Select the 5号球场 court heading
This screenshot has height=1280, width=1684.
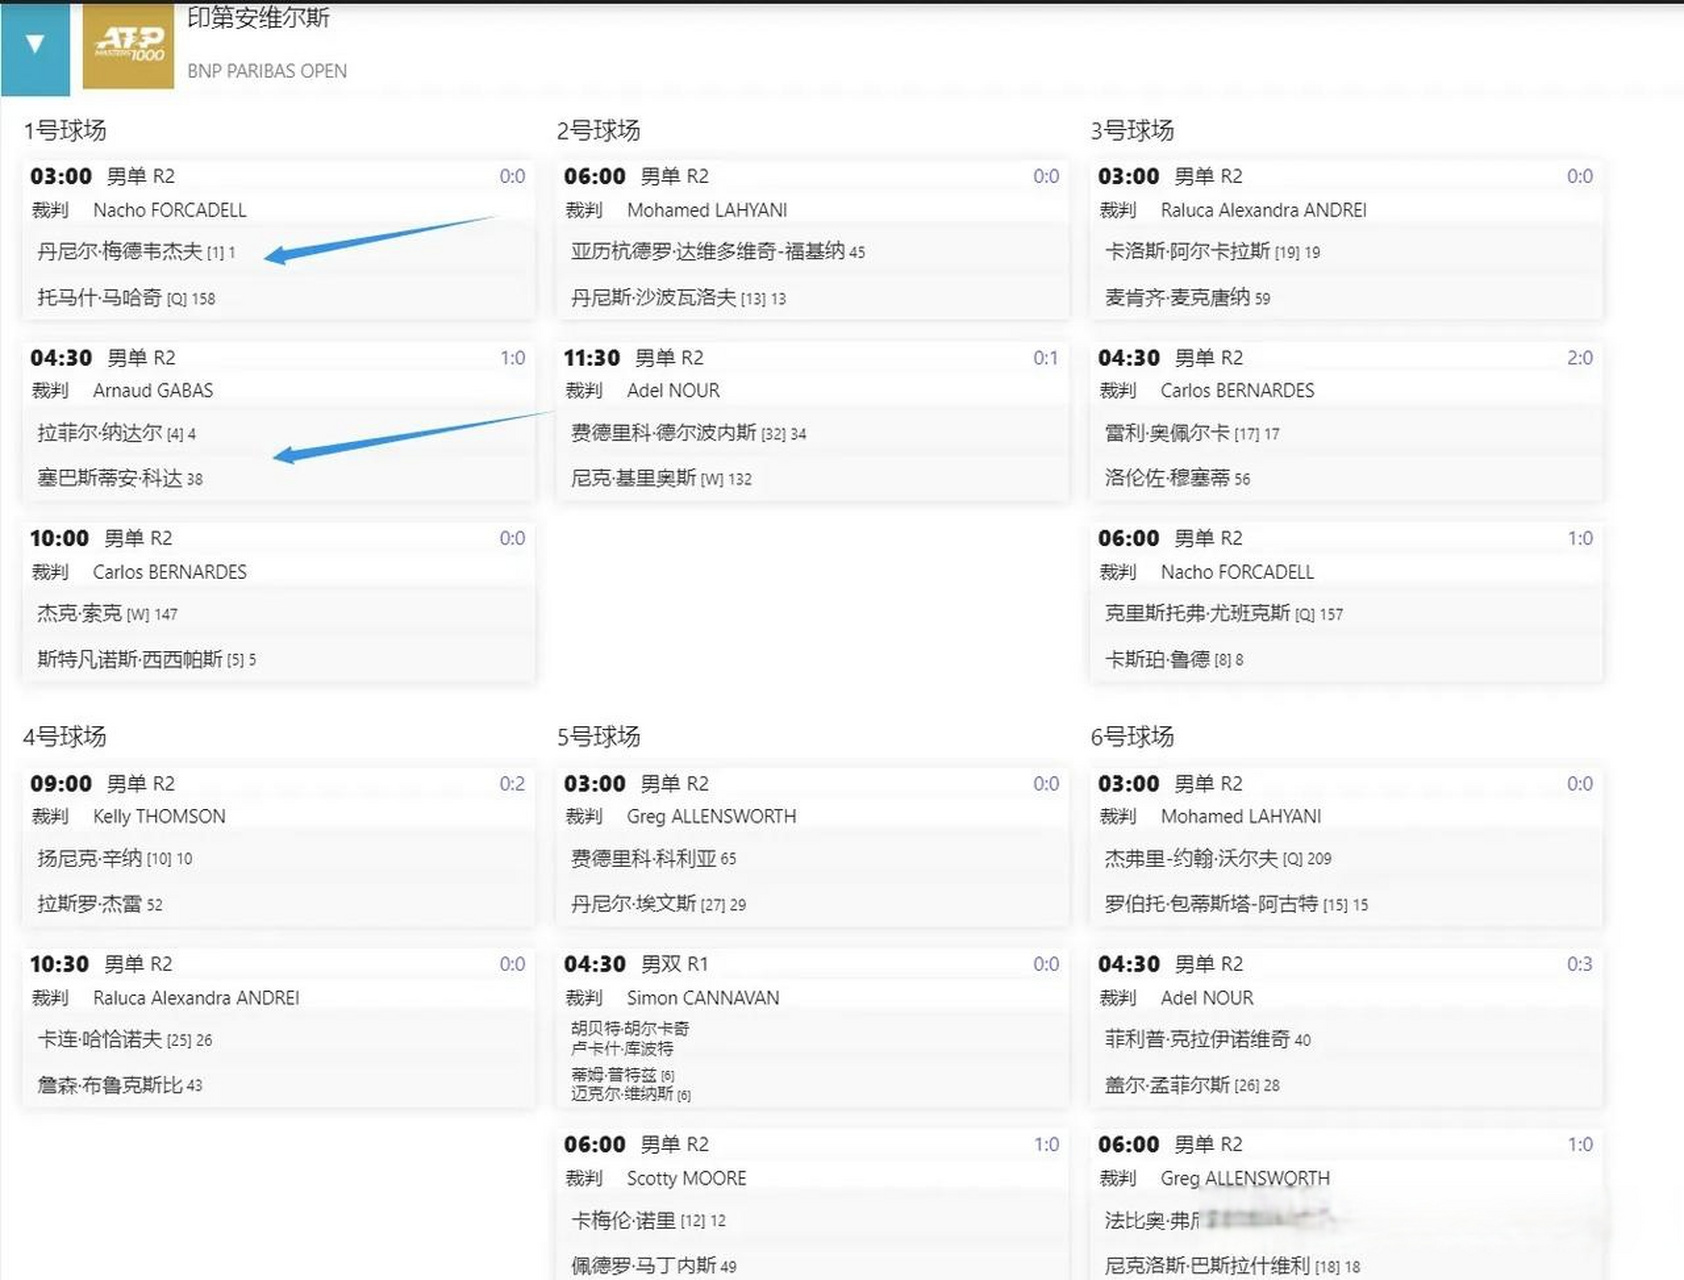point(598,737)
